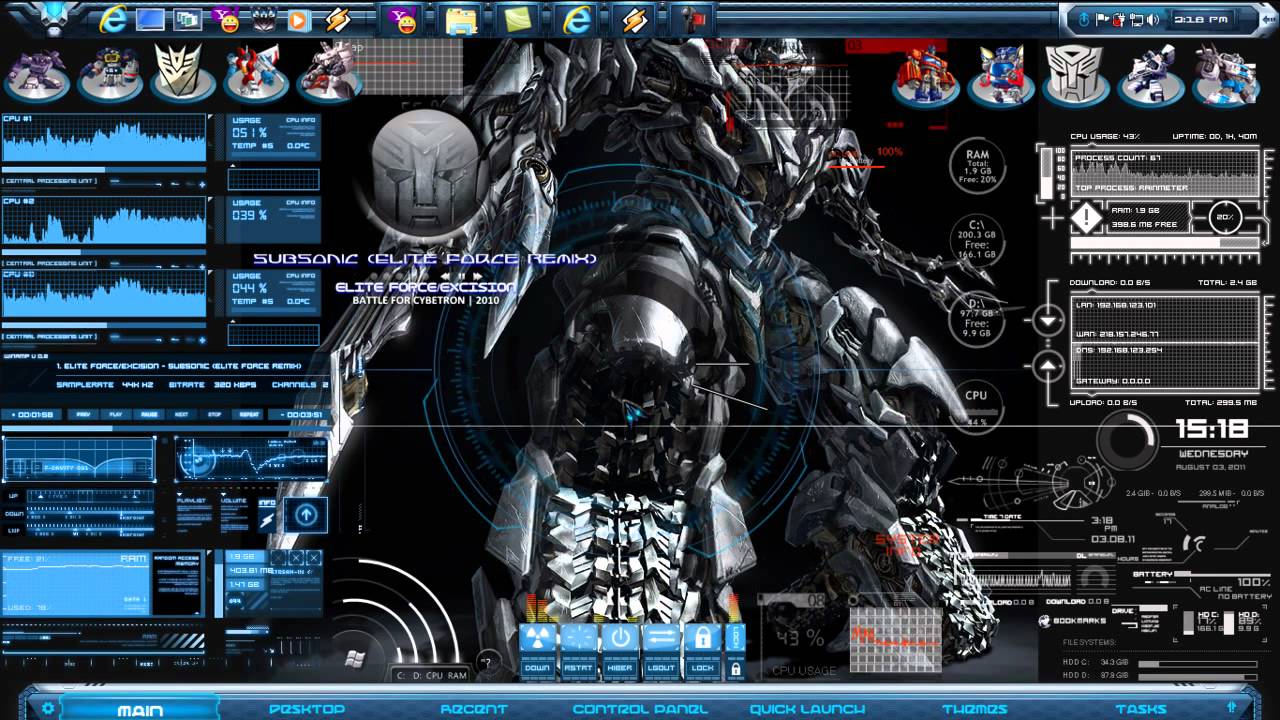This screenshot has height=720, width=1280.
Task: Click the up arrow beside TASKS
Action: [1232, 708]
